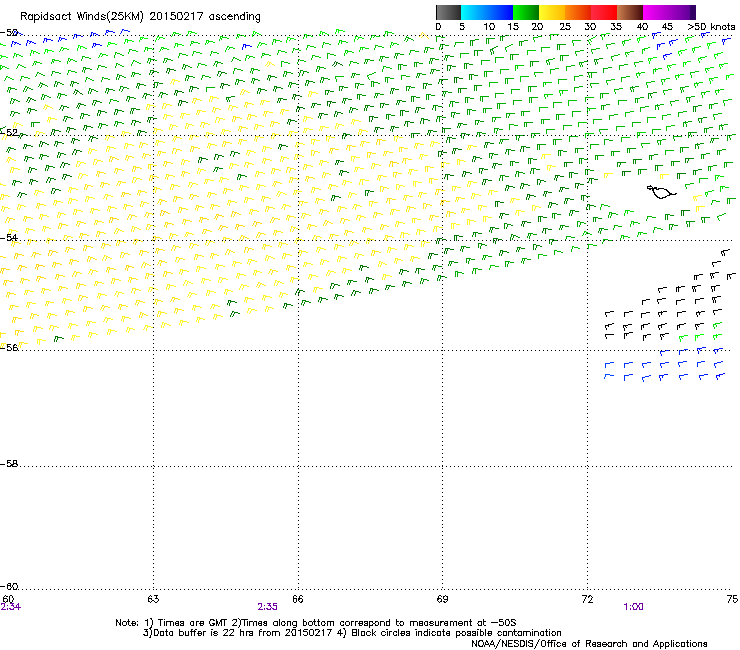Viewport: 740px width, 650px height.
Task: Click the '69' longitude axis label
Action: [442, 599]
